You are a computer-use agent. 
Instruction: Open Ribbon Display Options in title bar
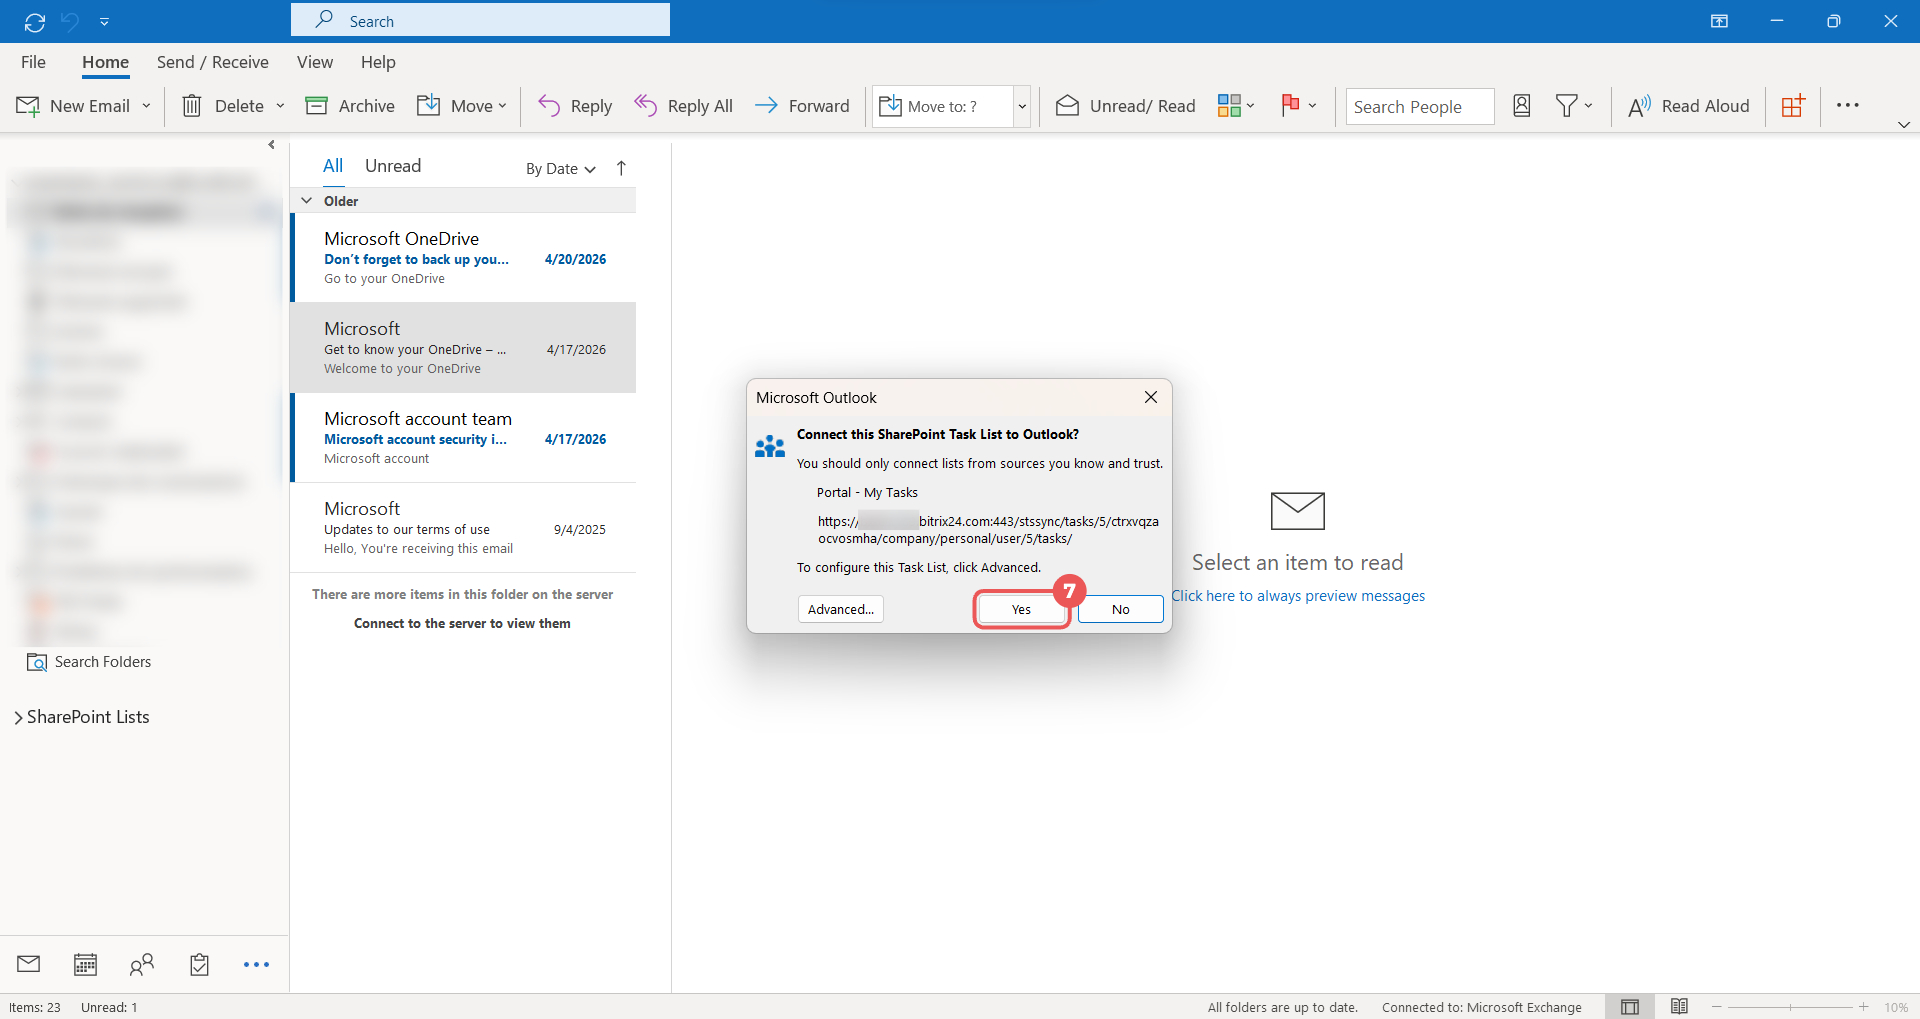pyautogui.click(x=1720, y=21)
